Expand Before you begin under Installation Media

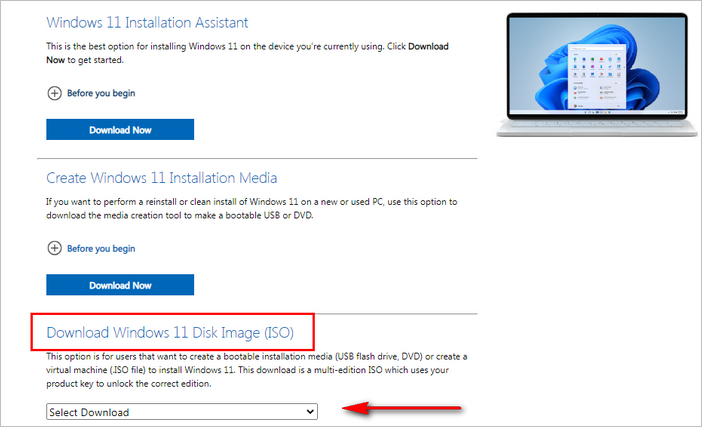(x=101, y=248)
